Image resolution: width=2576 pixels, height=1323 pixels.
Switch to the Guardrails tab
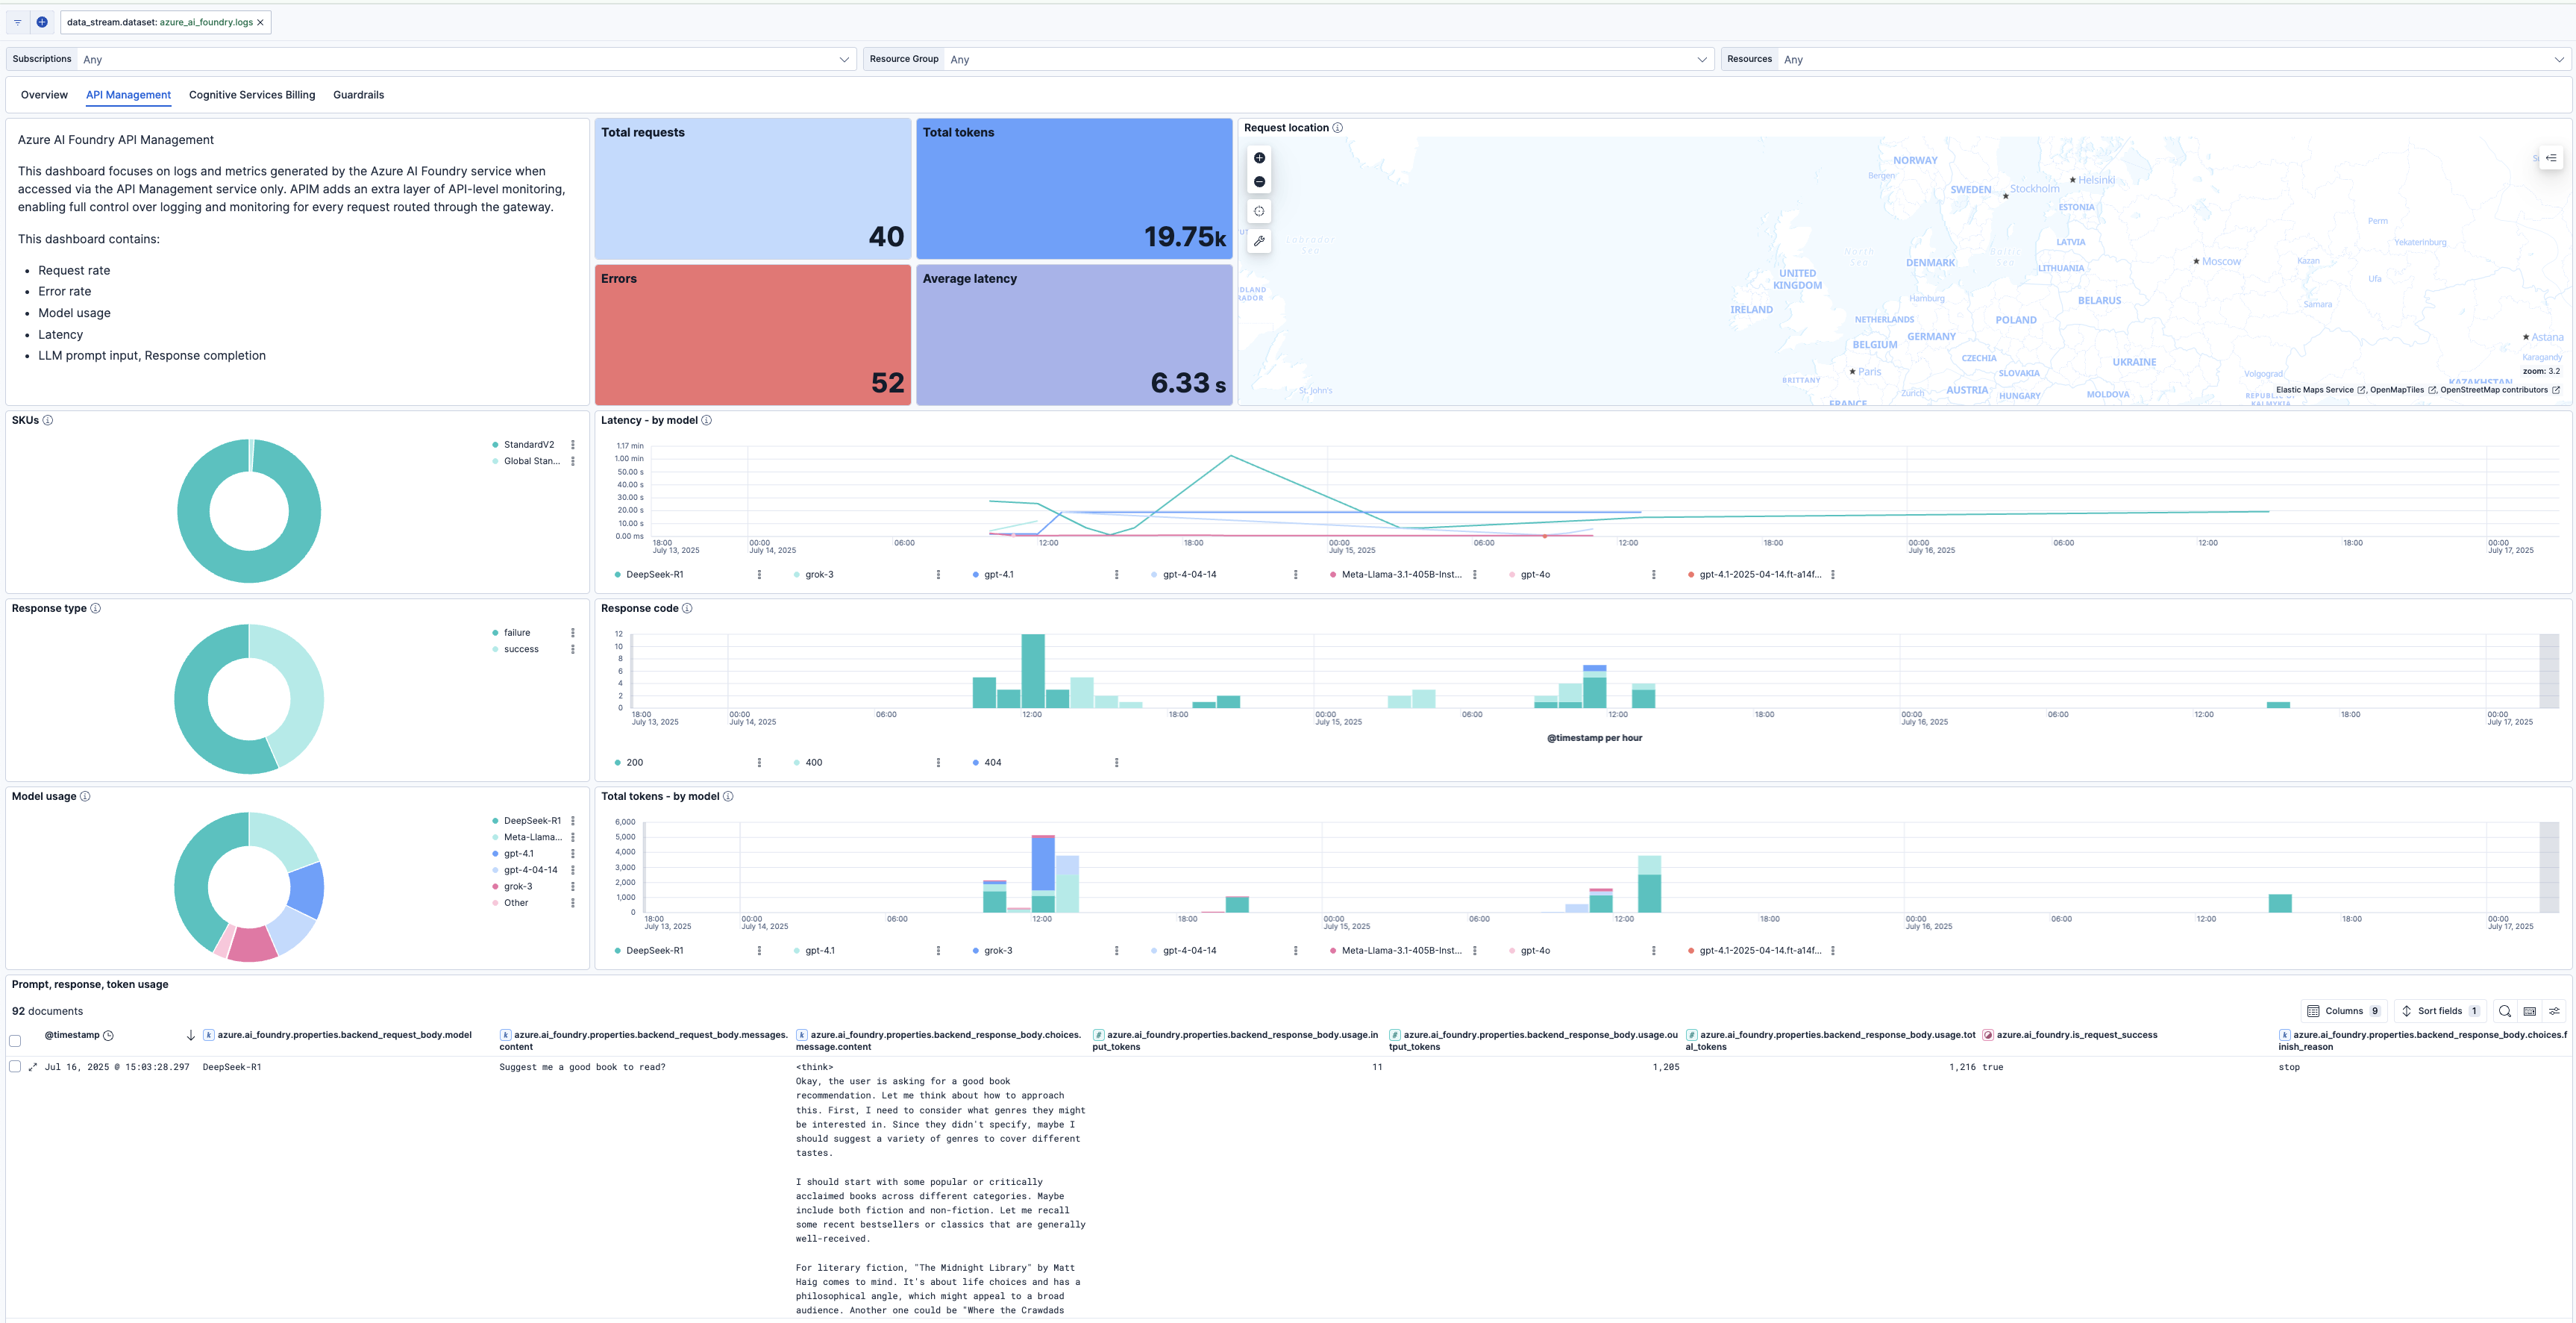[x=358, y=95]
